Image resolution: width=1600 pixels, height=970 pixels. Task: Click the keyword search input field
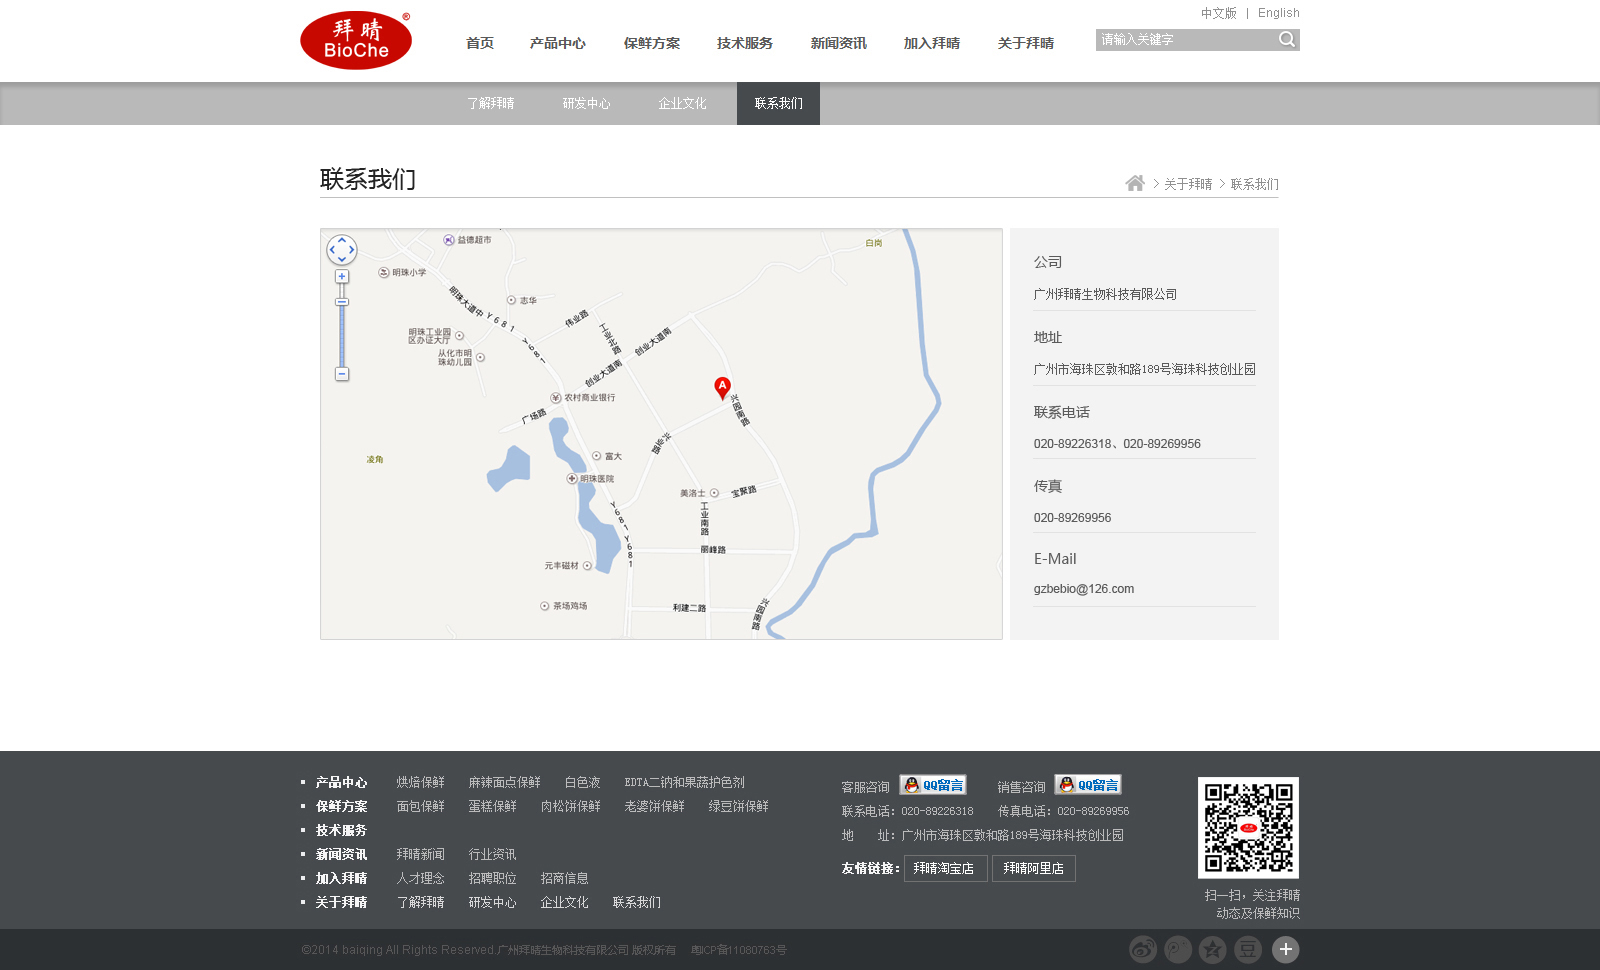1186,40
